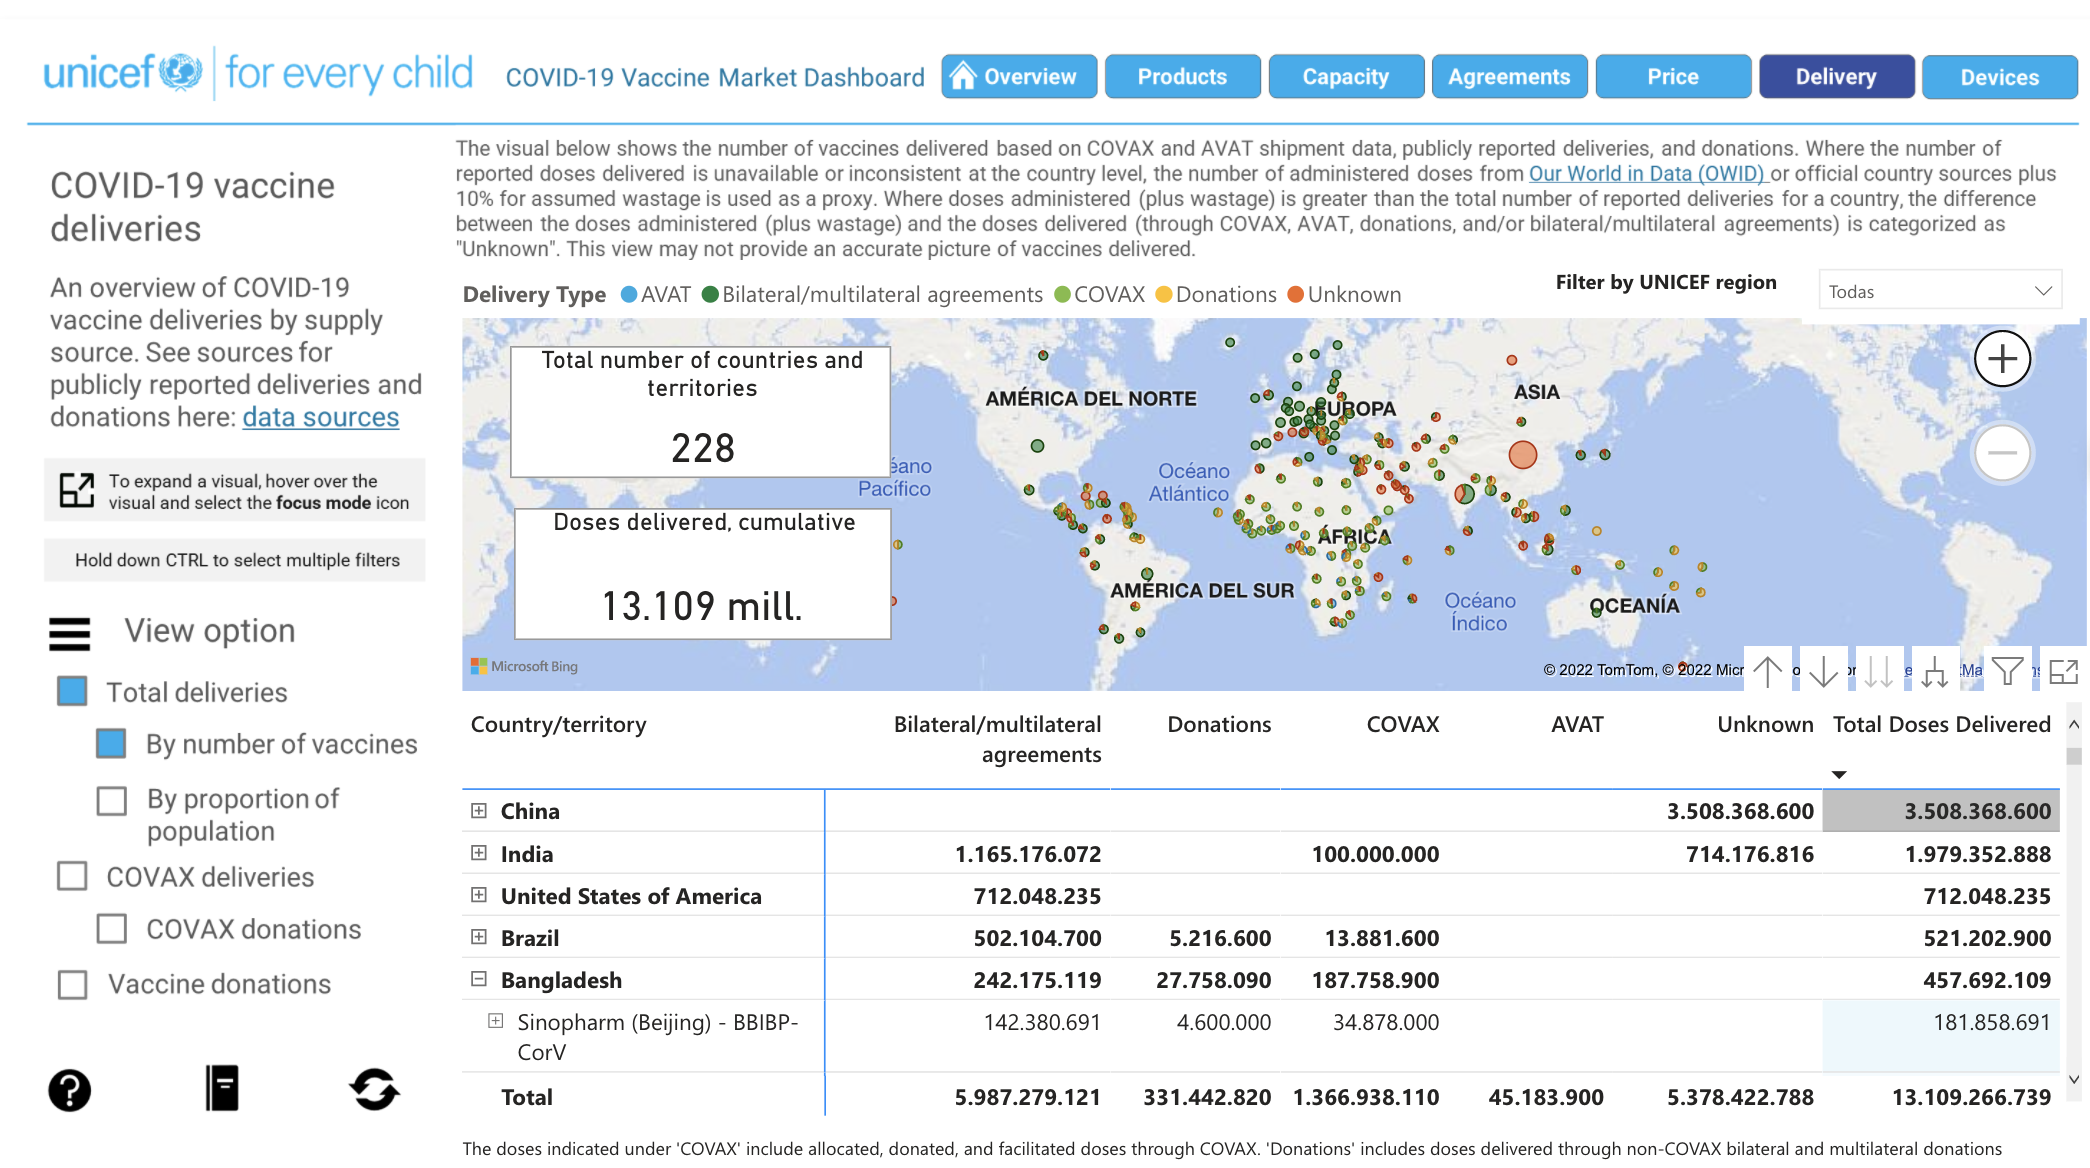The width and height of the screenshot is (2090, 1168).
Task: Click the single drill down arrow icon
Action: pyautogui.click(x=1824, y=671)
